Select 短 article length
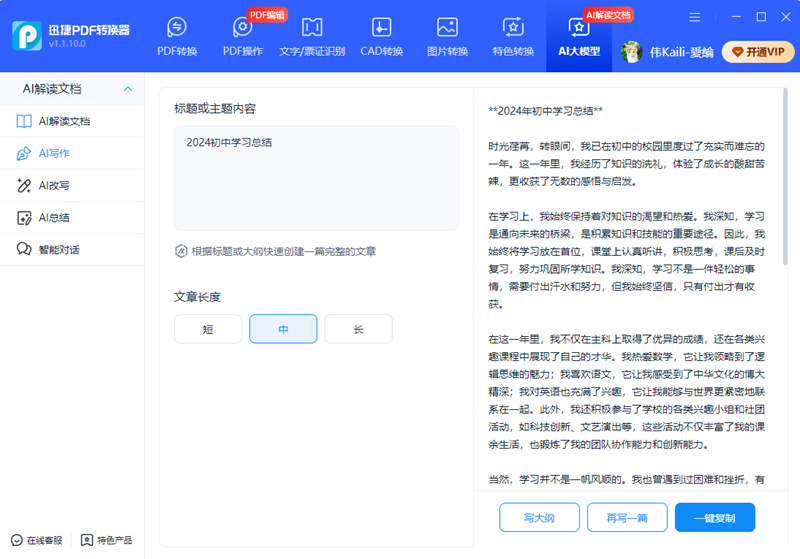800x559 pixels. [208, 329]
